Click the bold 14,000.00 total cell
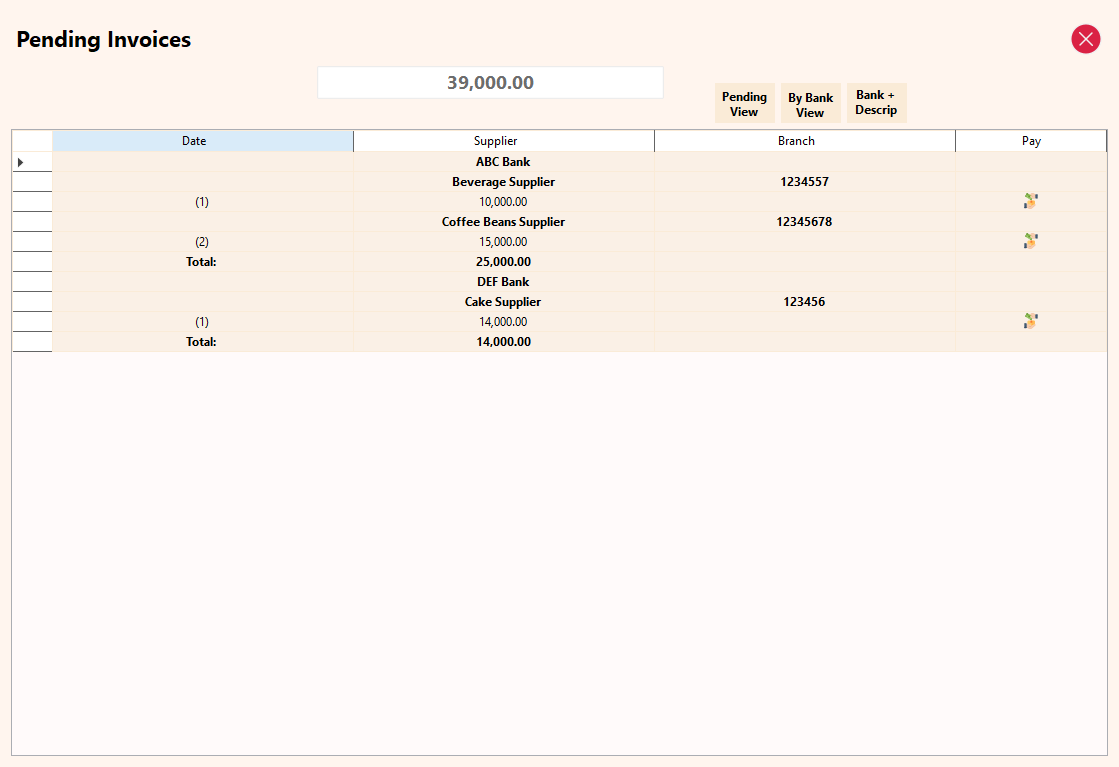This screenshot has width=1119, height=767. [503, 342]
